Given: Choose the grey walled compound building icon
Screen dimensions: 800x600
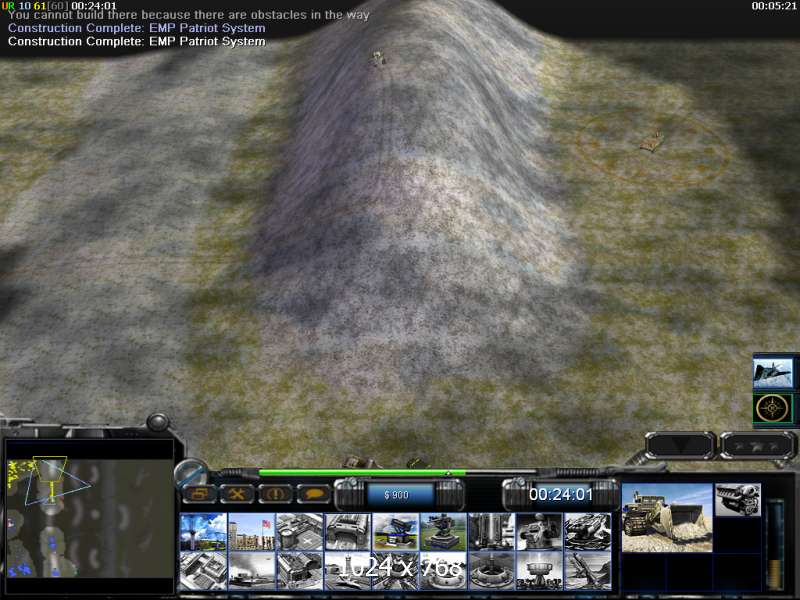Looking at the screenshot, I should [203, 570].
